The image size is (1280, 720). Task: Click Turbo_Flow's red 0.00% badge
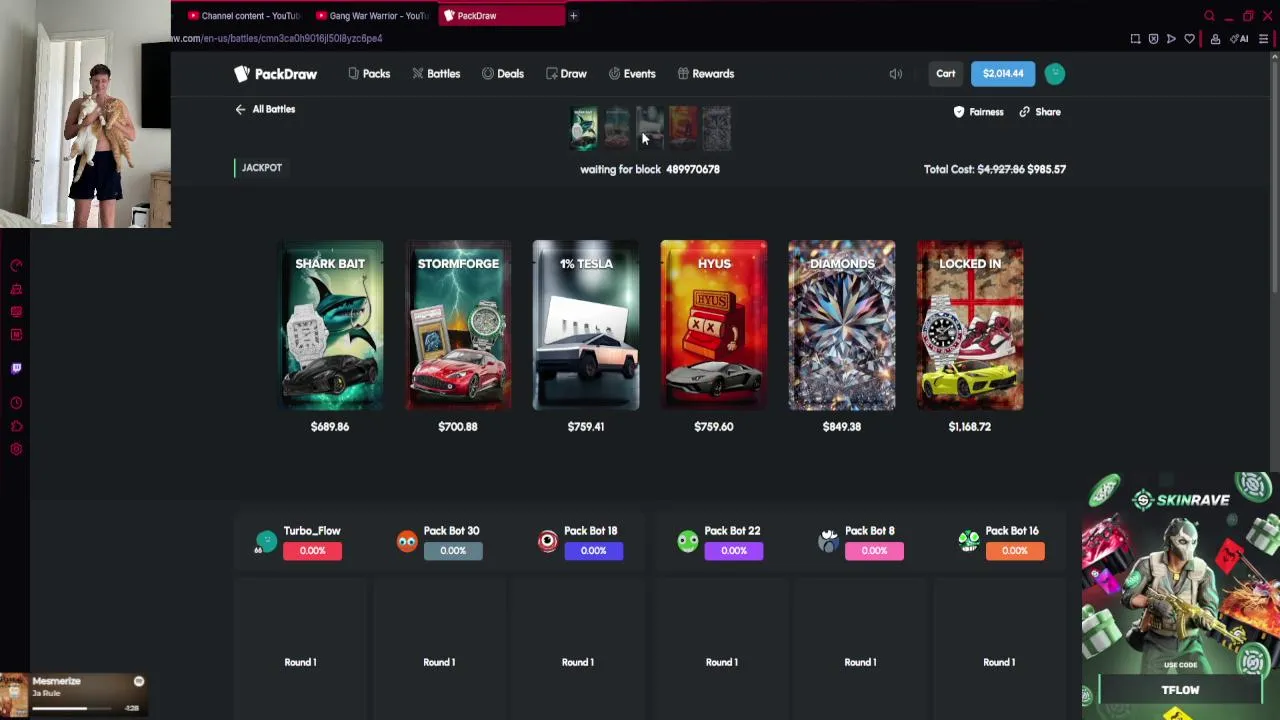coord(312,551)
